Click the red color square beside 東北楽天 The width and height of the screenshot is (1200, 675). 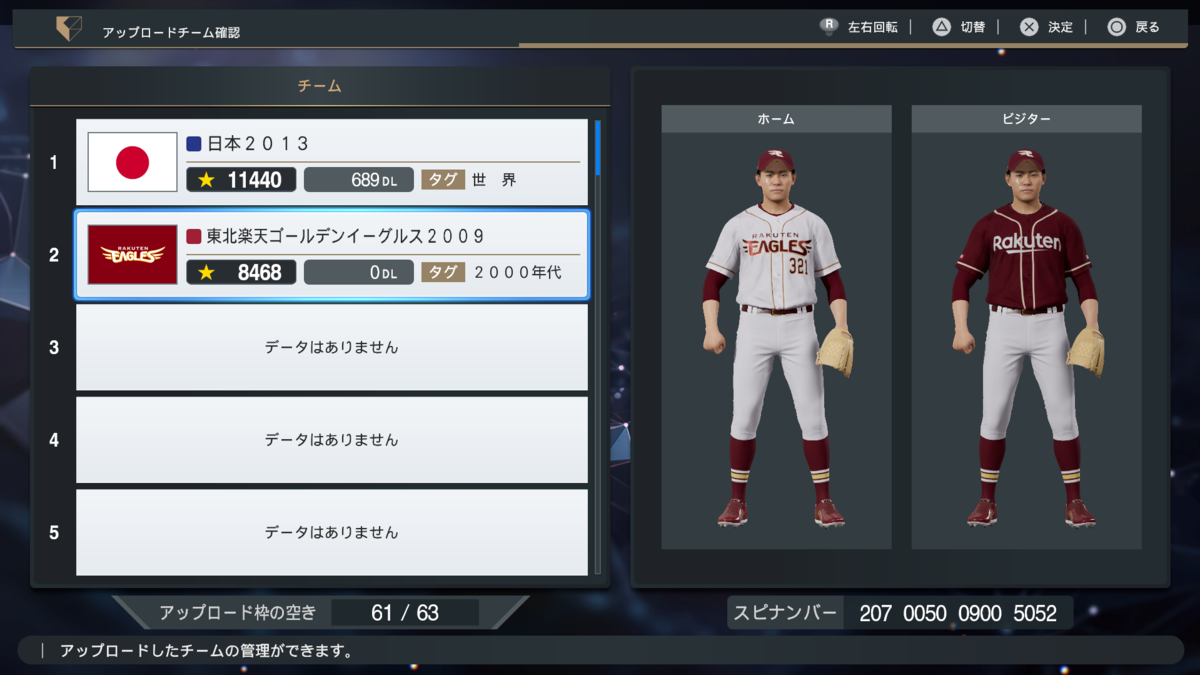194,236
